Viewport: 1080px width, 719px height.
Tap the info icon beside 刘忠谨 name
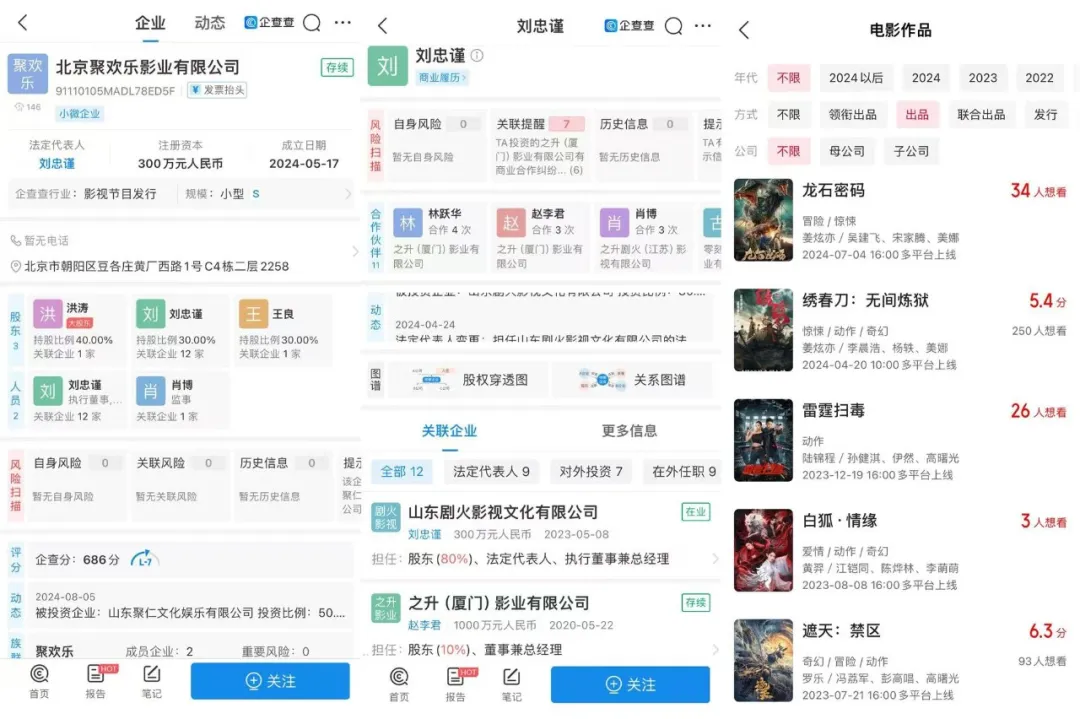(x=477, y=55)
